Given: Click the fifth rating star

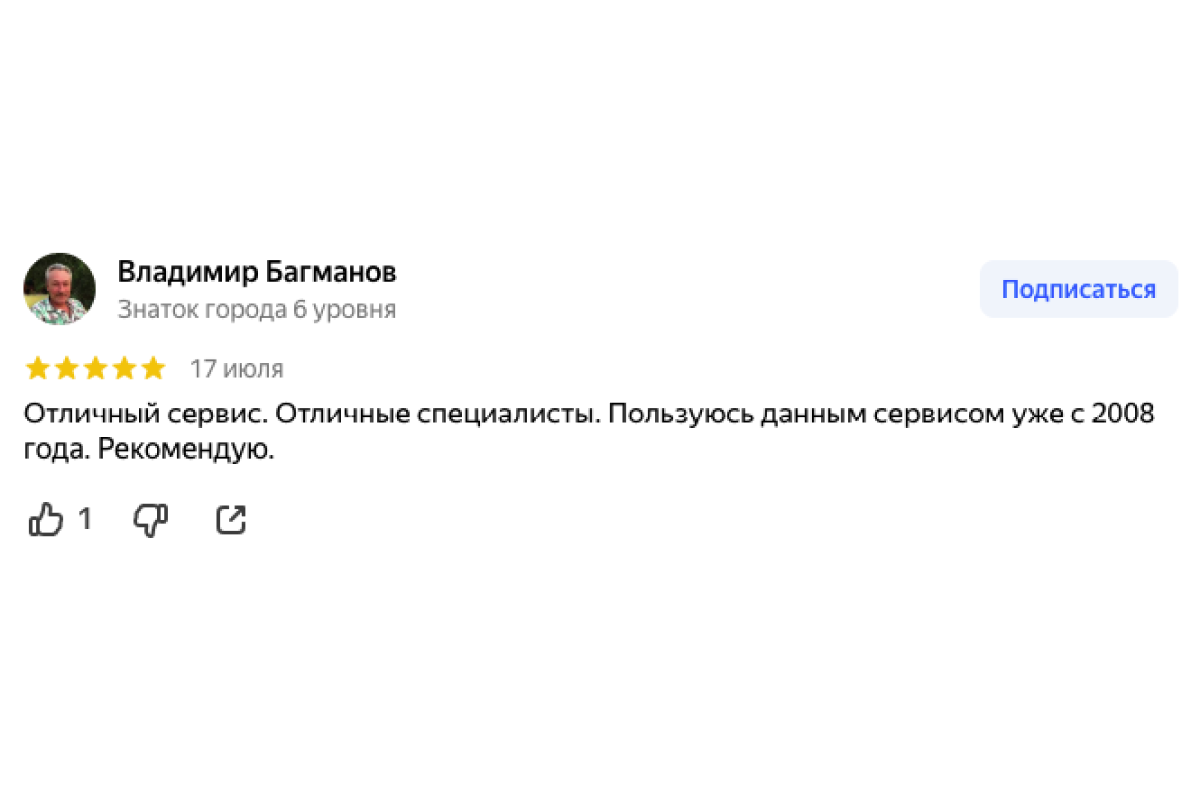Looking at the screenshot, I should coord(153,369).
